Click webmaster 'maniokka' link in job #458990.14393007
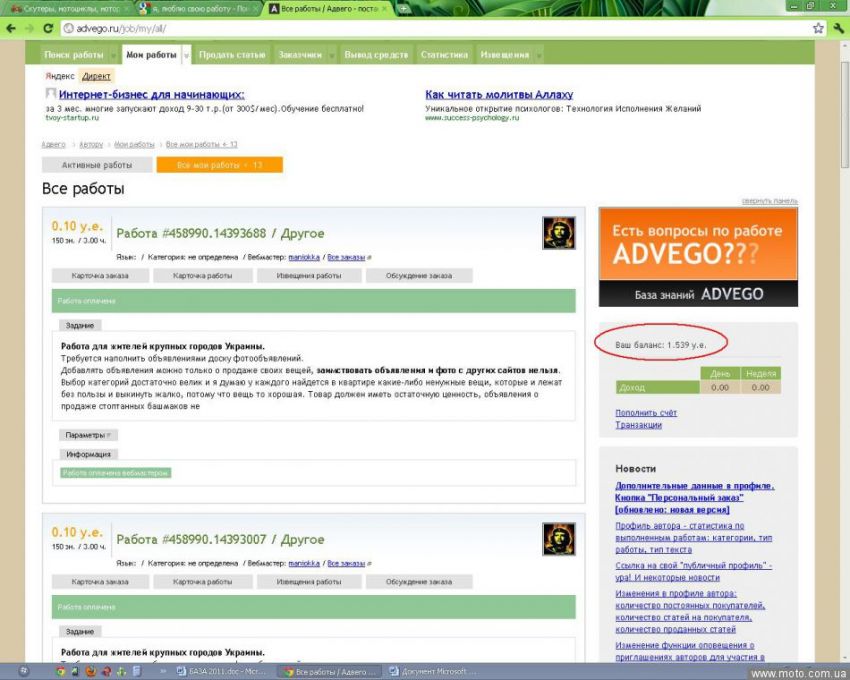850x680 pixels. click(304, 563)
